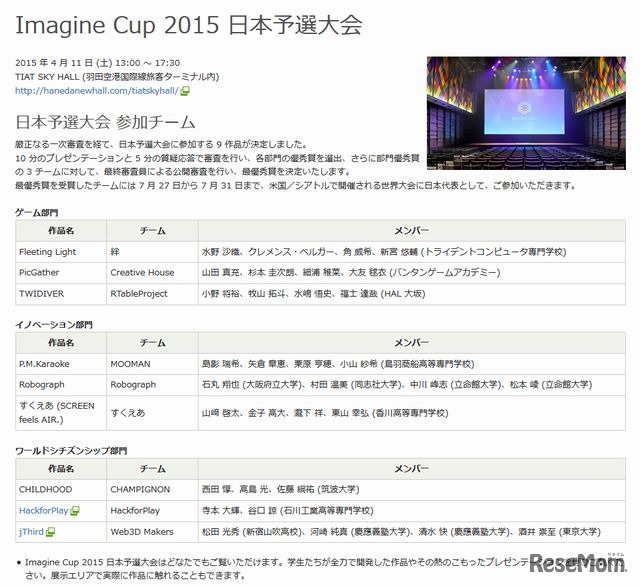Select the PicGather table cell
The width and height of the screenshot is (640, 586).
[61, 273]
